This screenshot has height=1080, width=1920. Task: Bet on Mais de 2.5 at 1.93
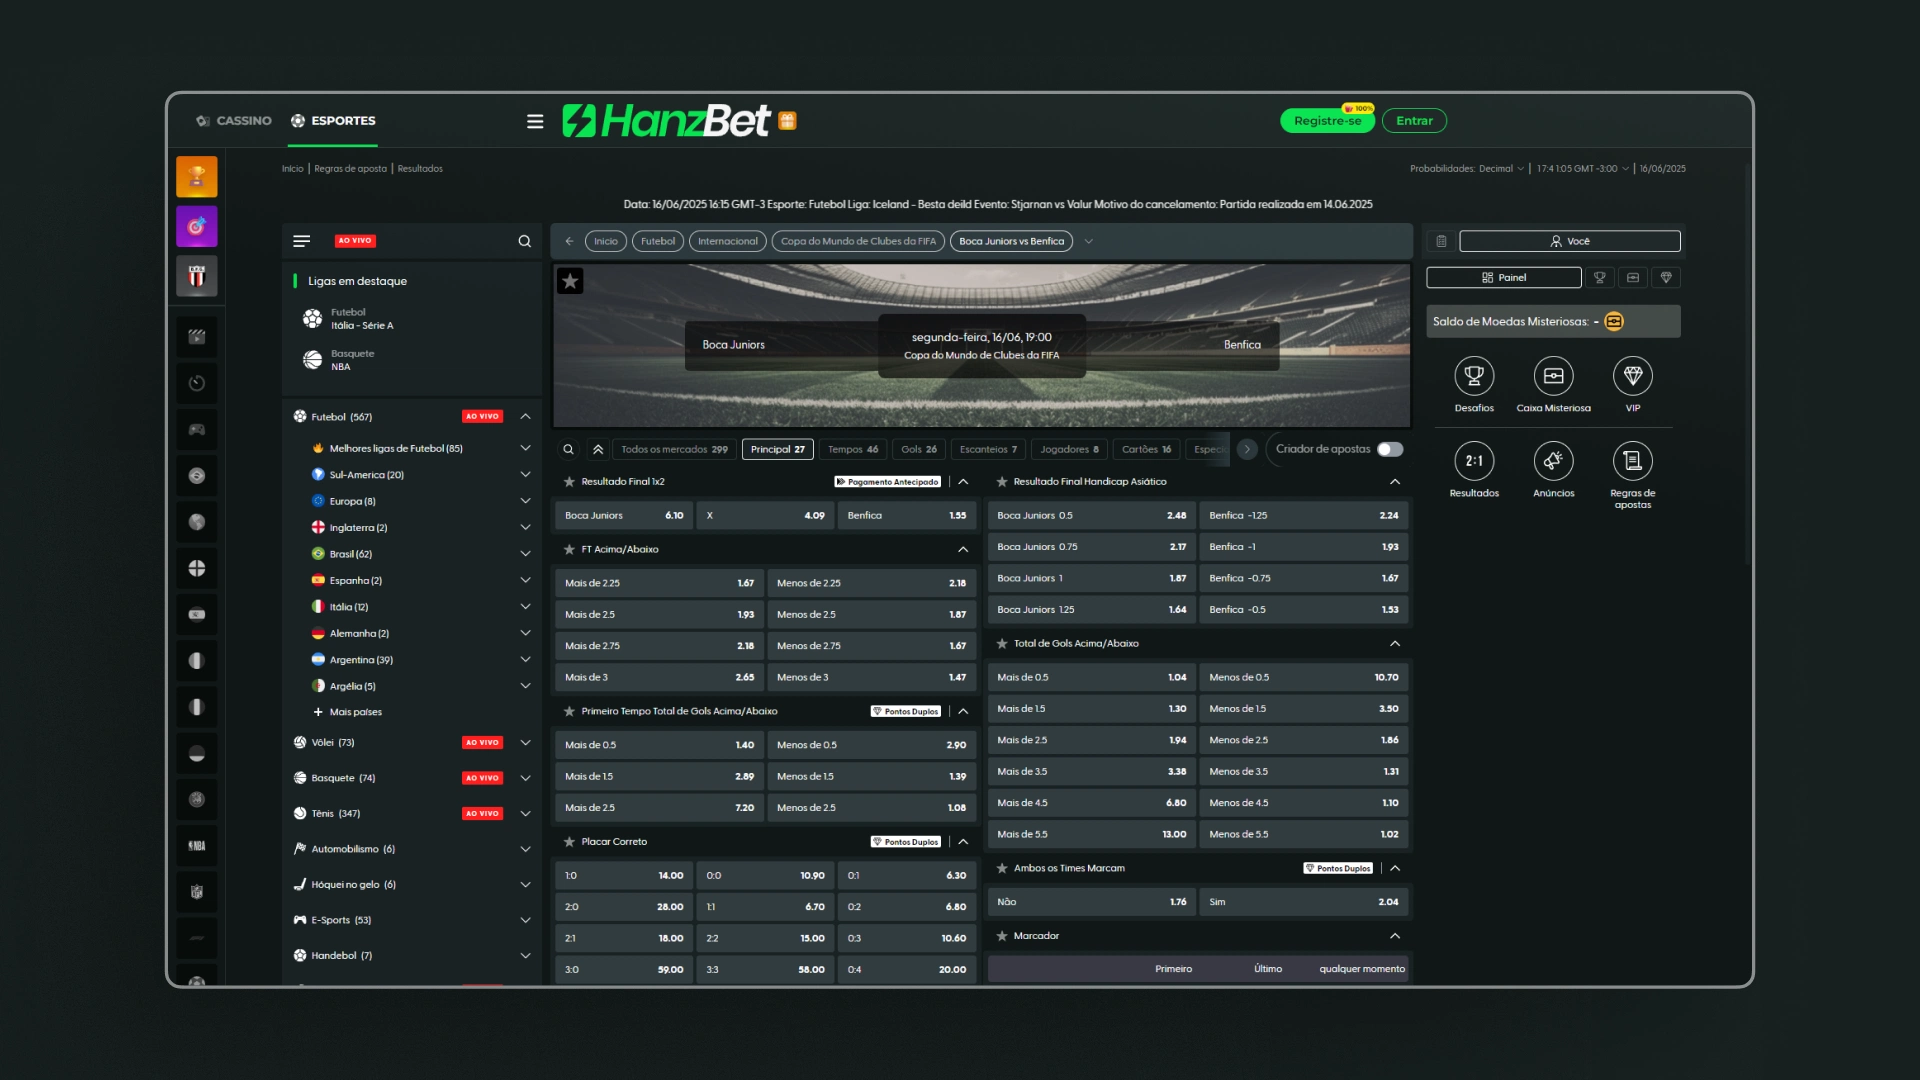click(x=659, y=615)
